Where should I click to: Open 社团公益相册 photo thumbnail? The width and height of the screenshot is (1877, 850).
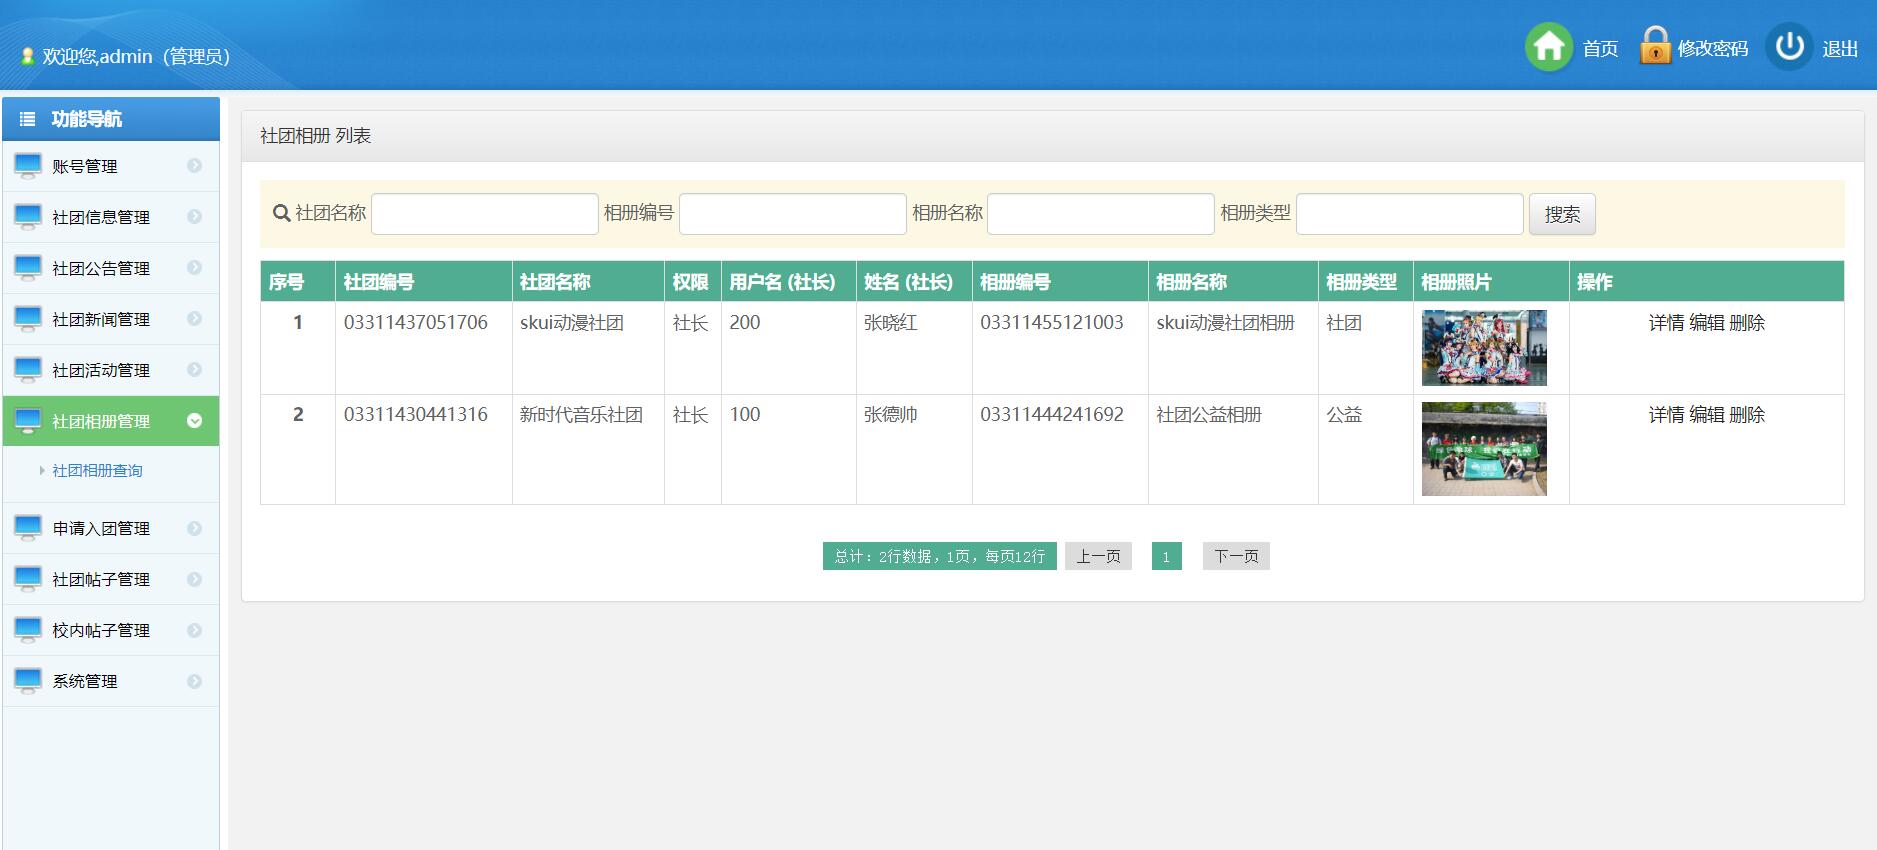click(x=1484, y=449)
